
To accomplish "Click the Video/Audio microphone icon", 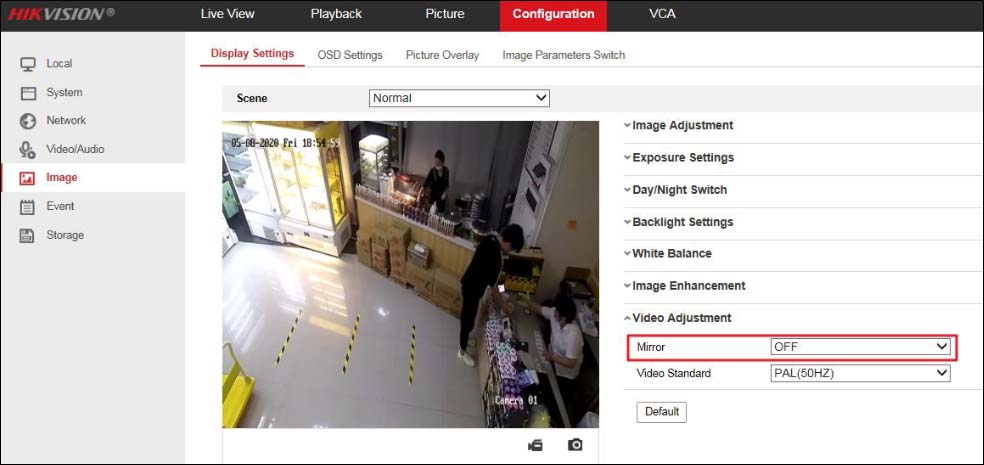I will pyautogui.click(x=28, y=150).
